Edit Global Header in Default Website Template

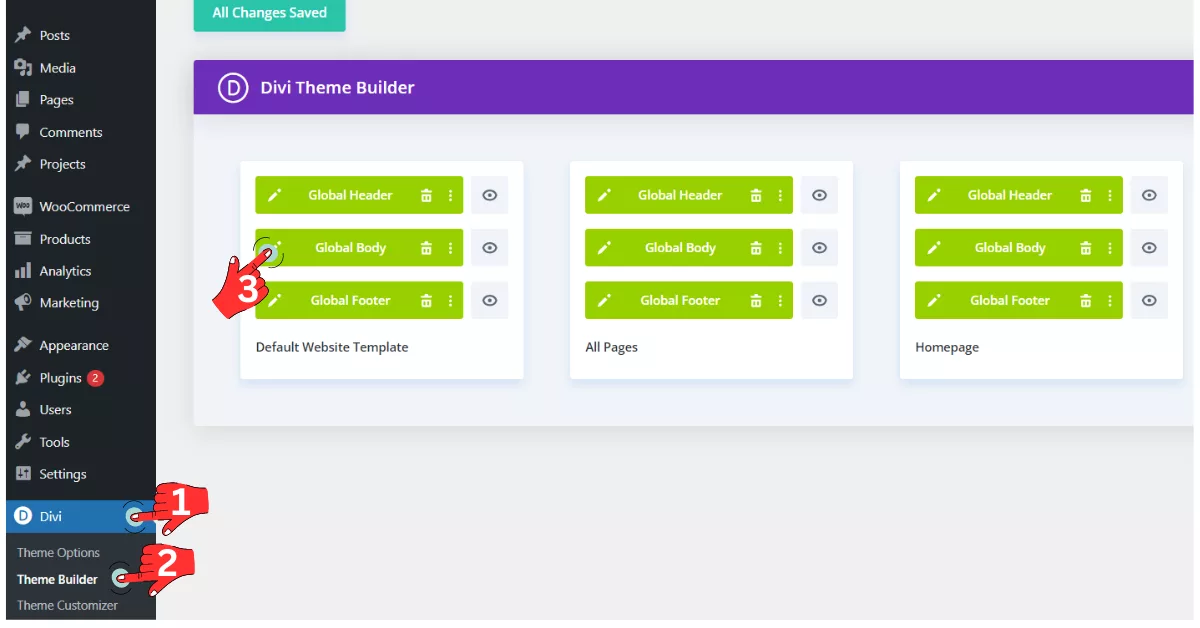coord(274,195)
